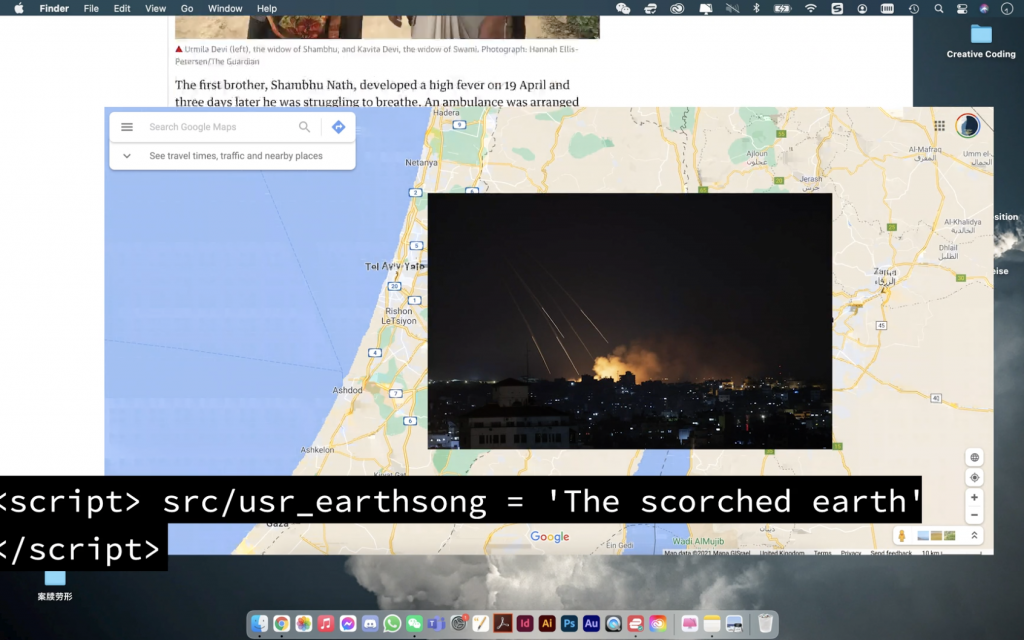Click the Rishon LeTsiyon label

[398, 316]
